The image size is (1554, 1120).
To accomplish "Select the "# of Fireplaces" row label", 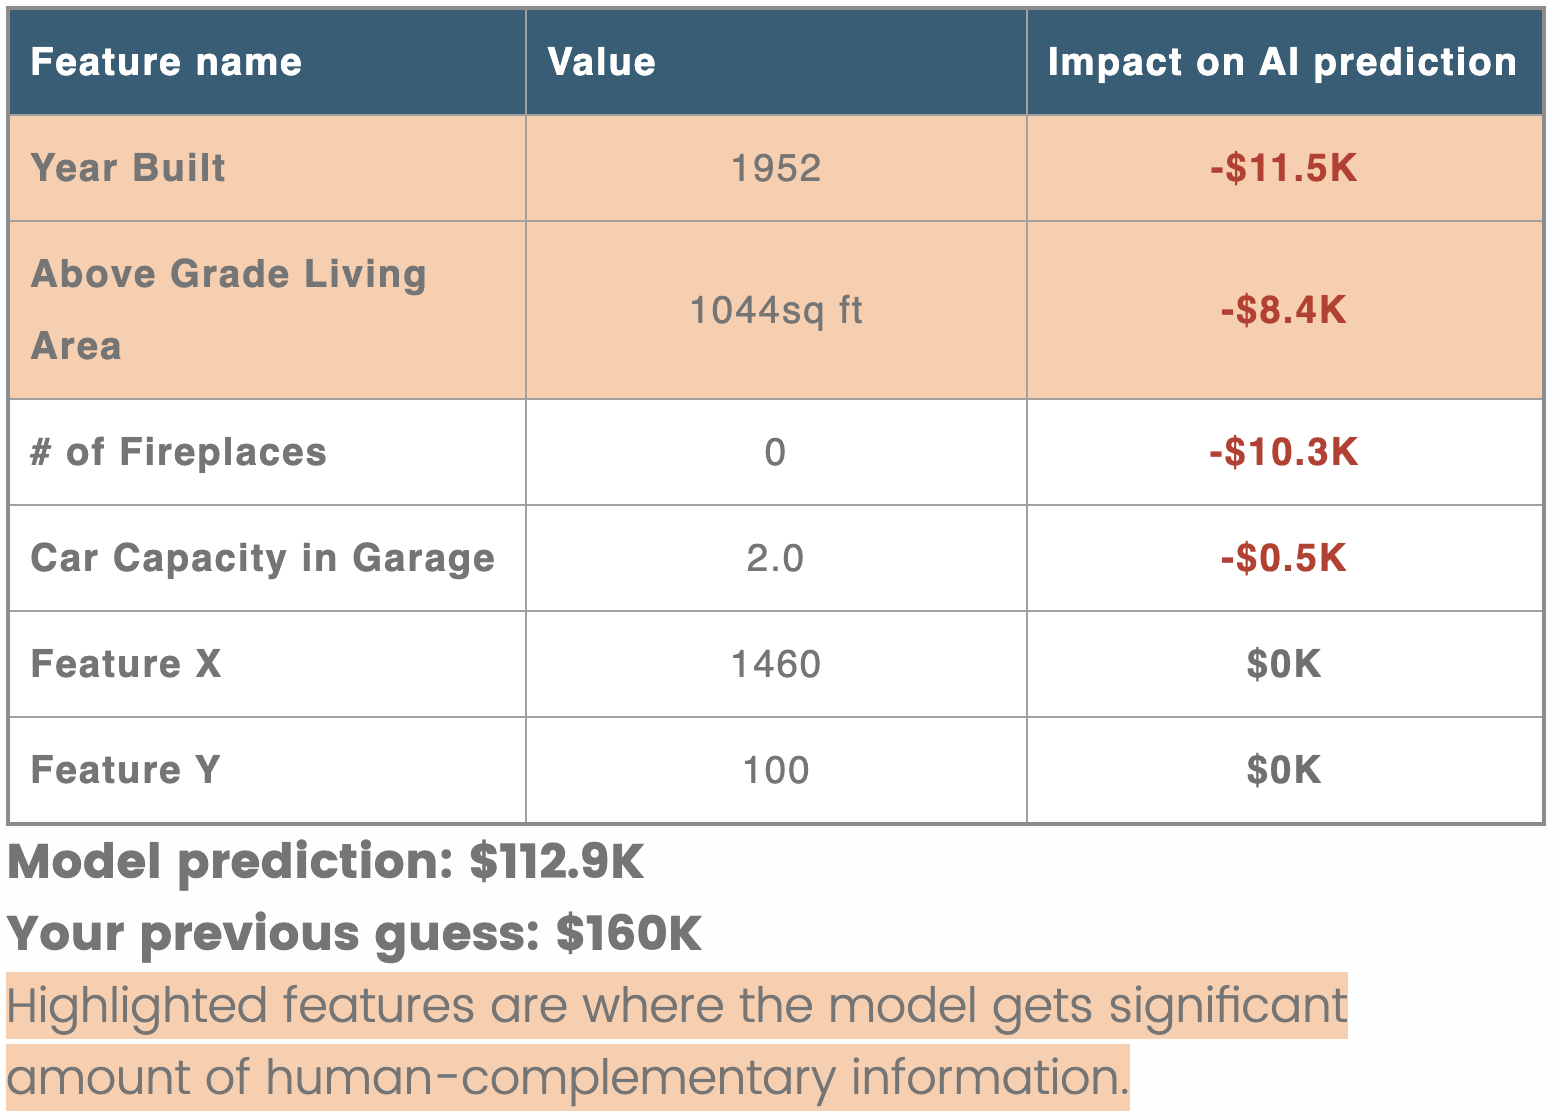I will click(x=179, y=452).
